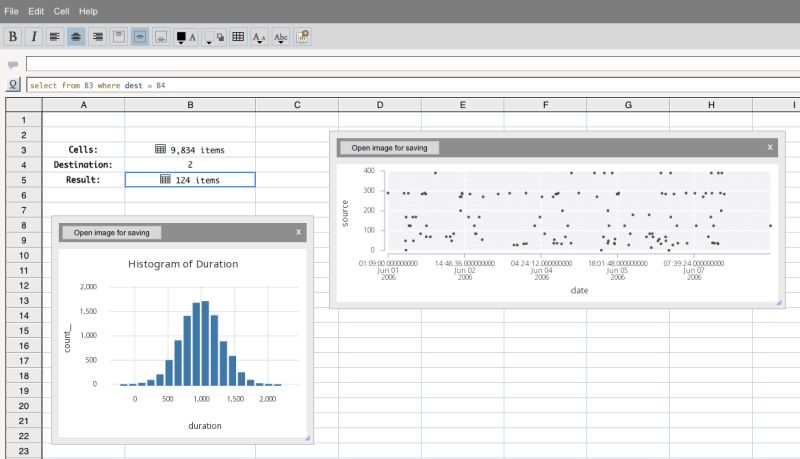Select column A header
Screen dimensions: 800x459
(84, 105)
